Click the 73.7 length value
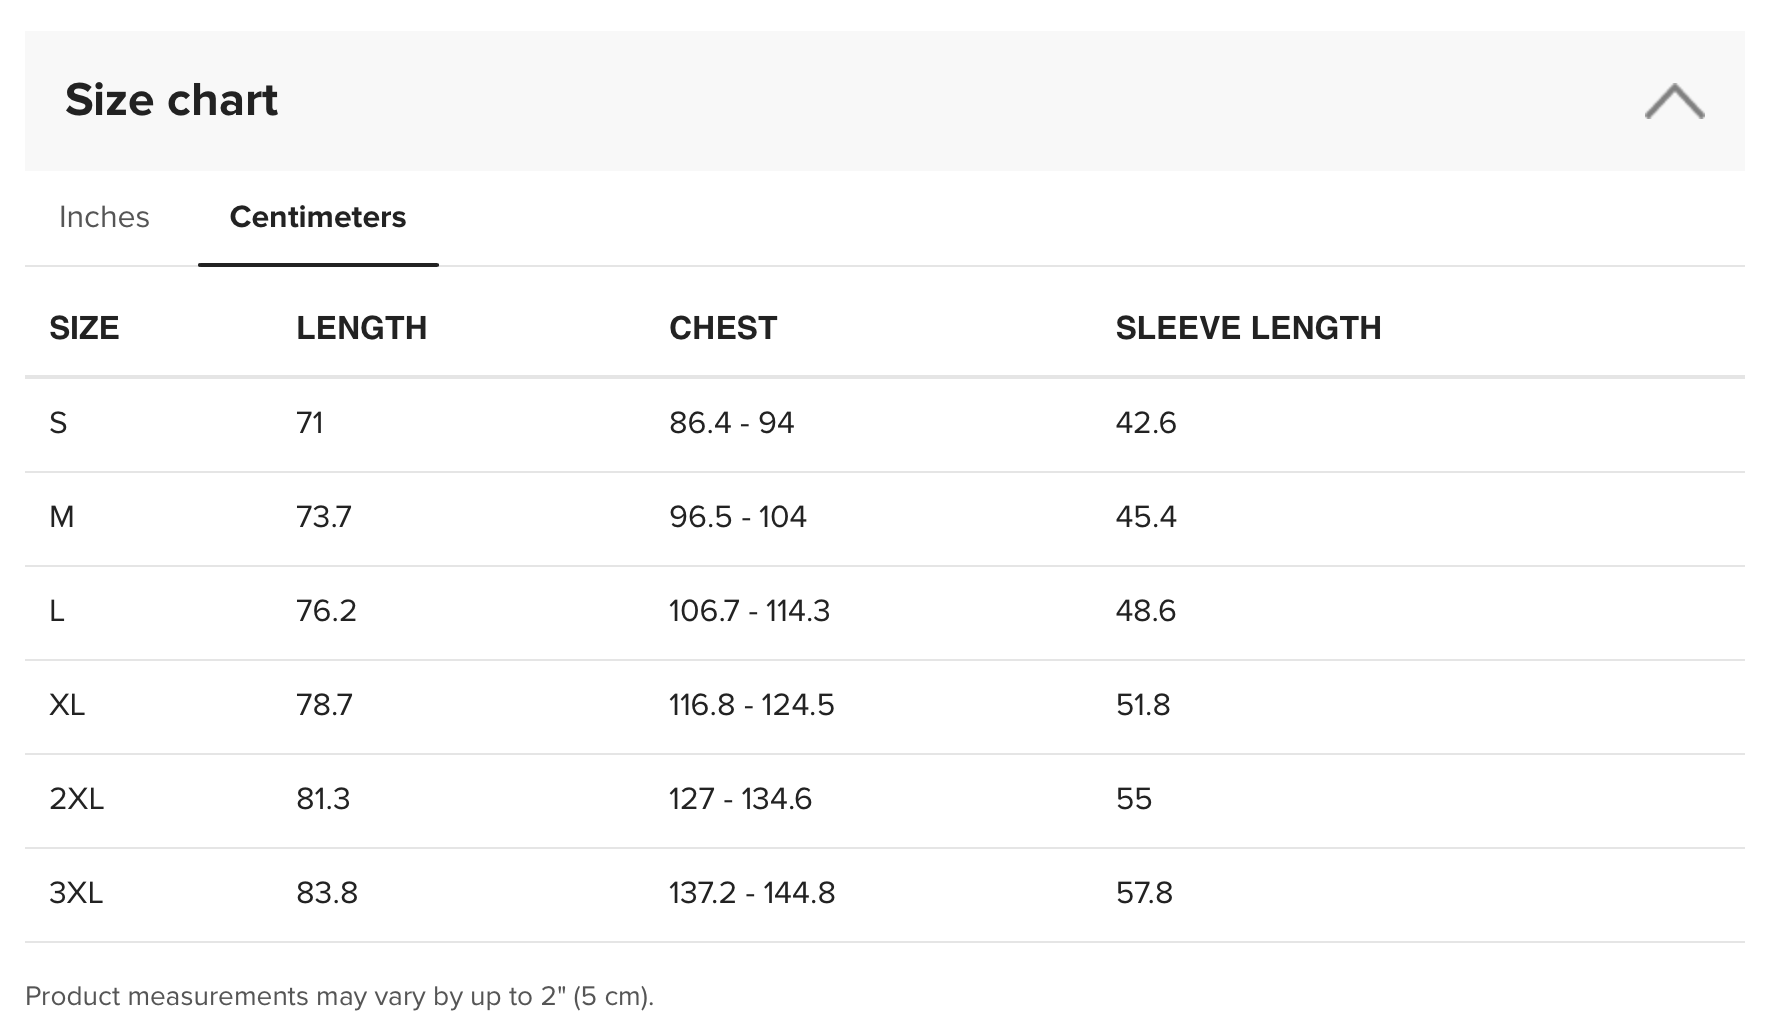Image resolution: width=1766 pixels, height=1024 pixels. 323,517
